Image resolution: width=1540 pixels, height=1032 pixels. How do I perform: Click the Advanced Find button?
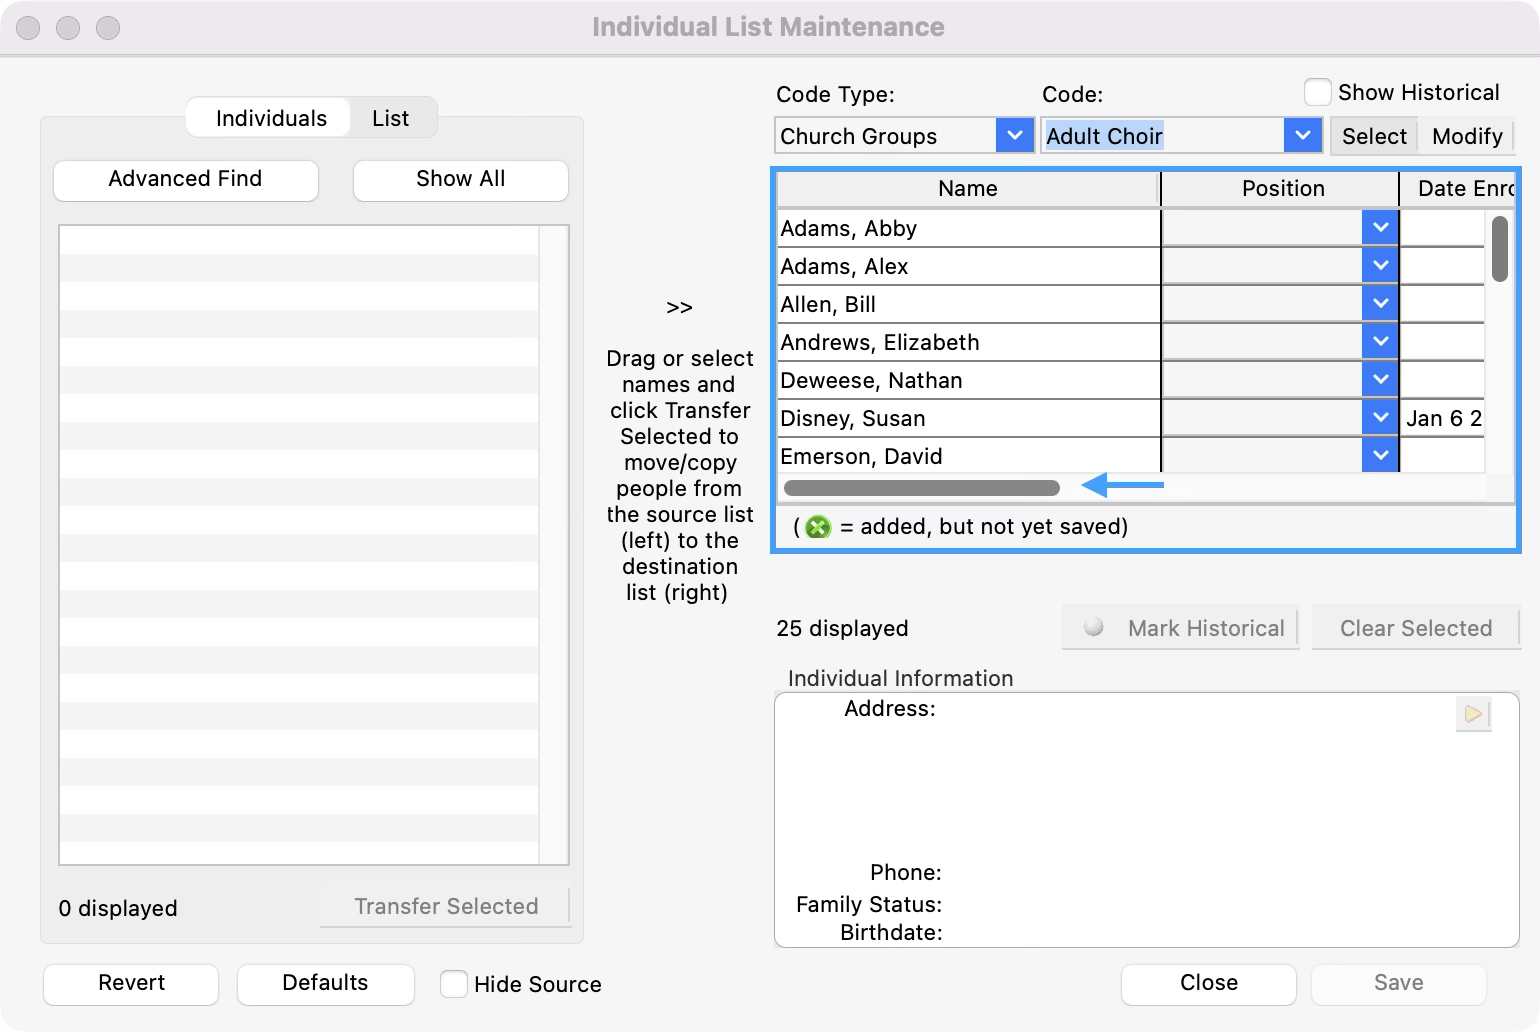[186, 180]
